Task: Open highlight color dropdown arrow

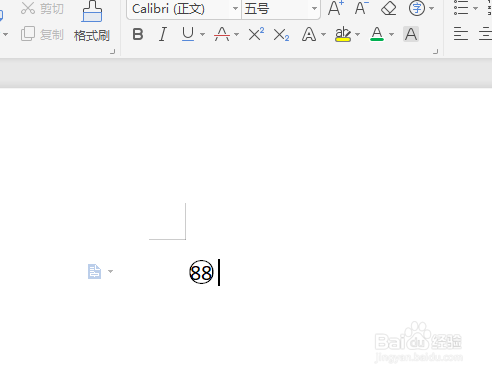Action: [358, 34]
